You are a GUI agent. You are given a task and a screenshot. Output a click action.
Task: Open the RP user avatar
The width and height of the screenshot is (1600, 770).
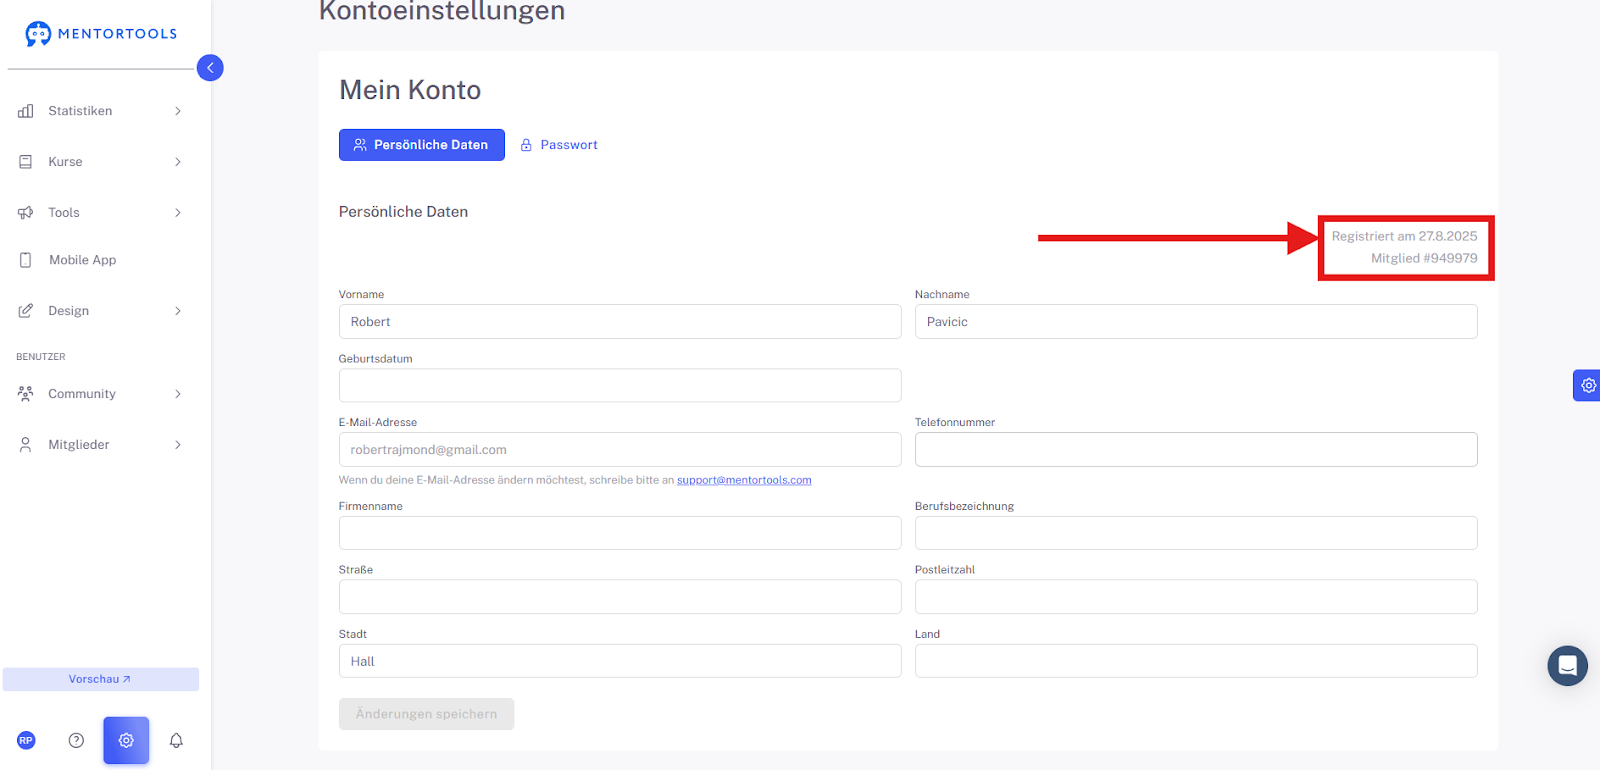pyautogui.click(x=26, y=741)
